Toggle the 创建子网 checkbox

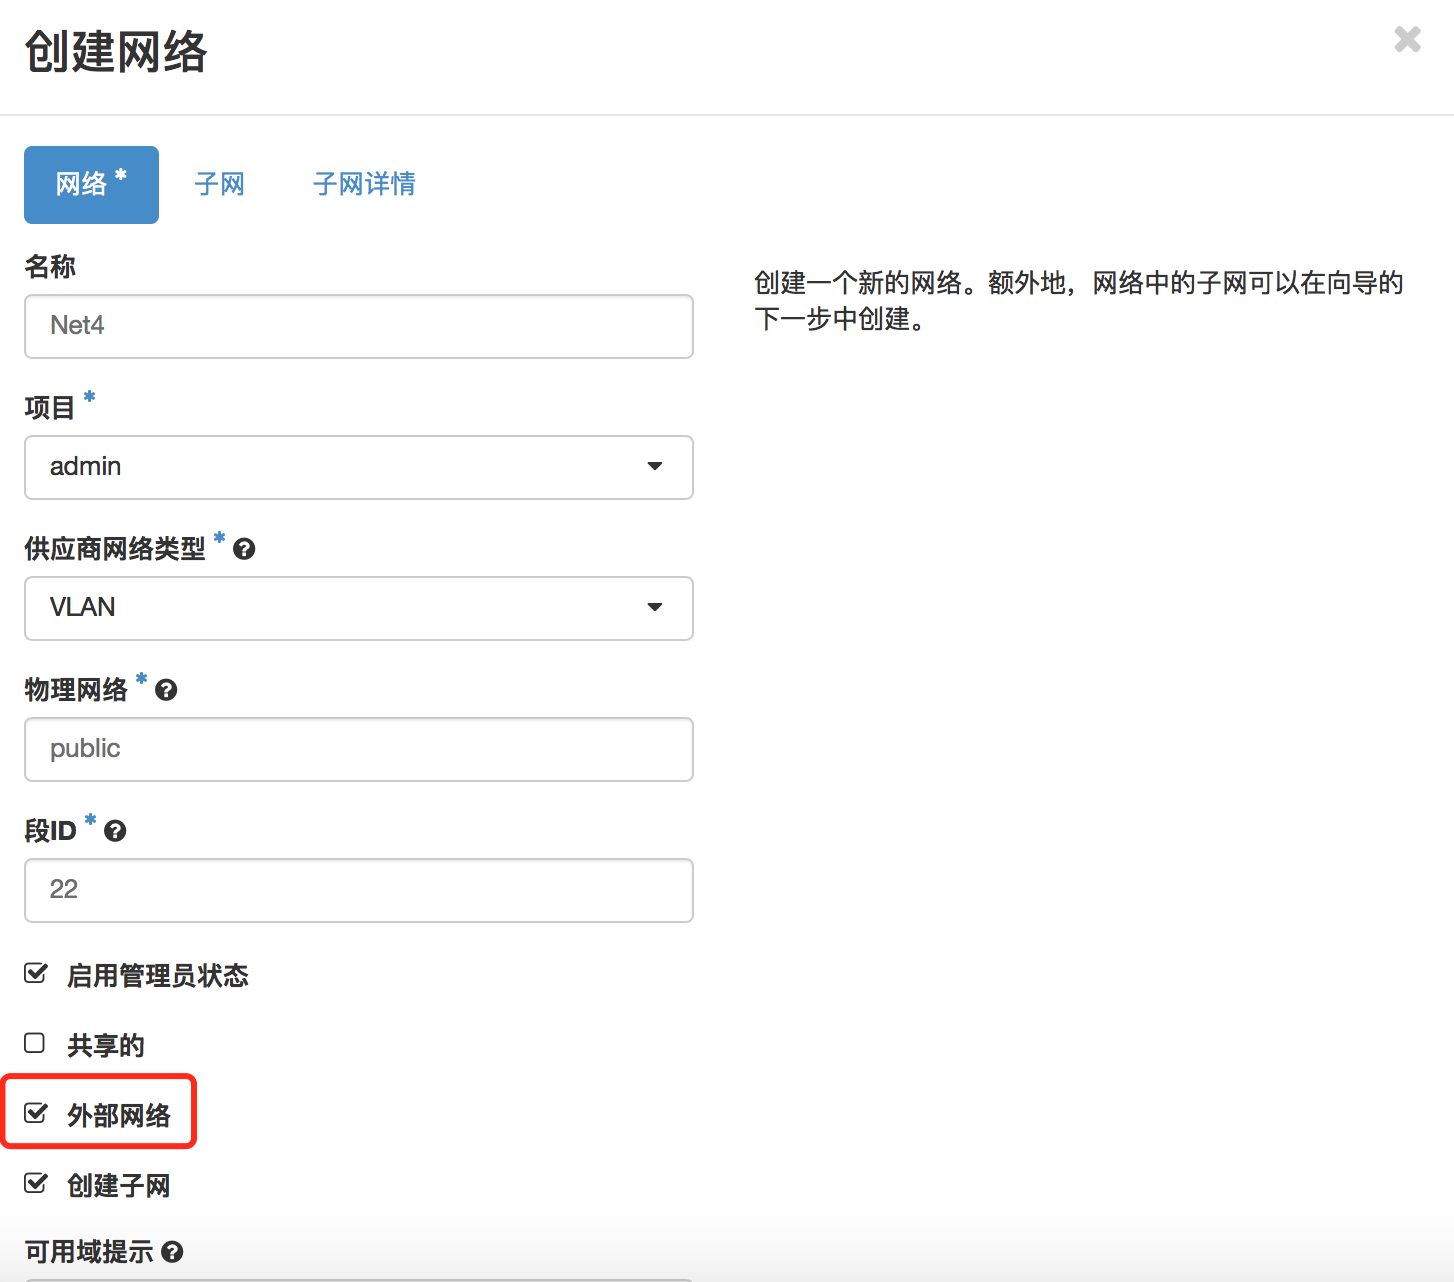coord(36,1184)
